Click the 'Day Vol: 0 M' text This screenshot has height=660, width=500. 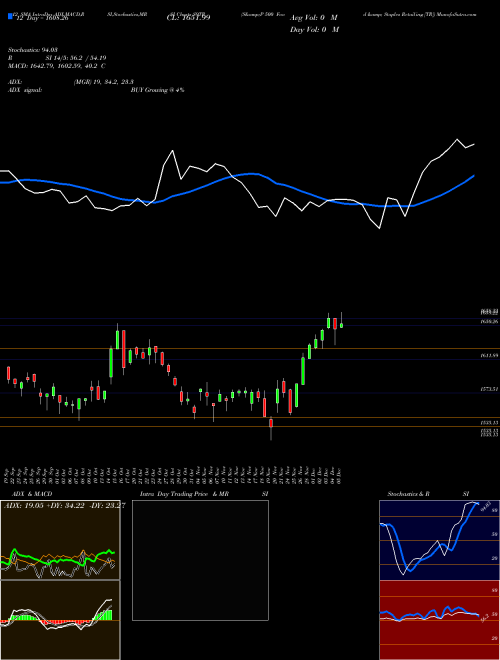point(314,29)
